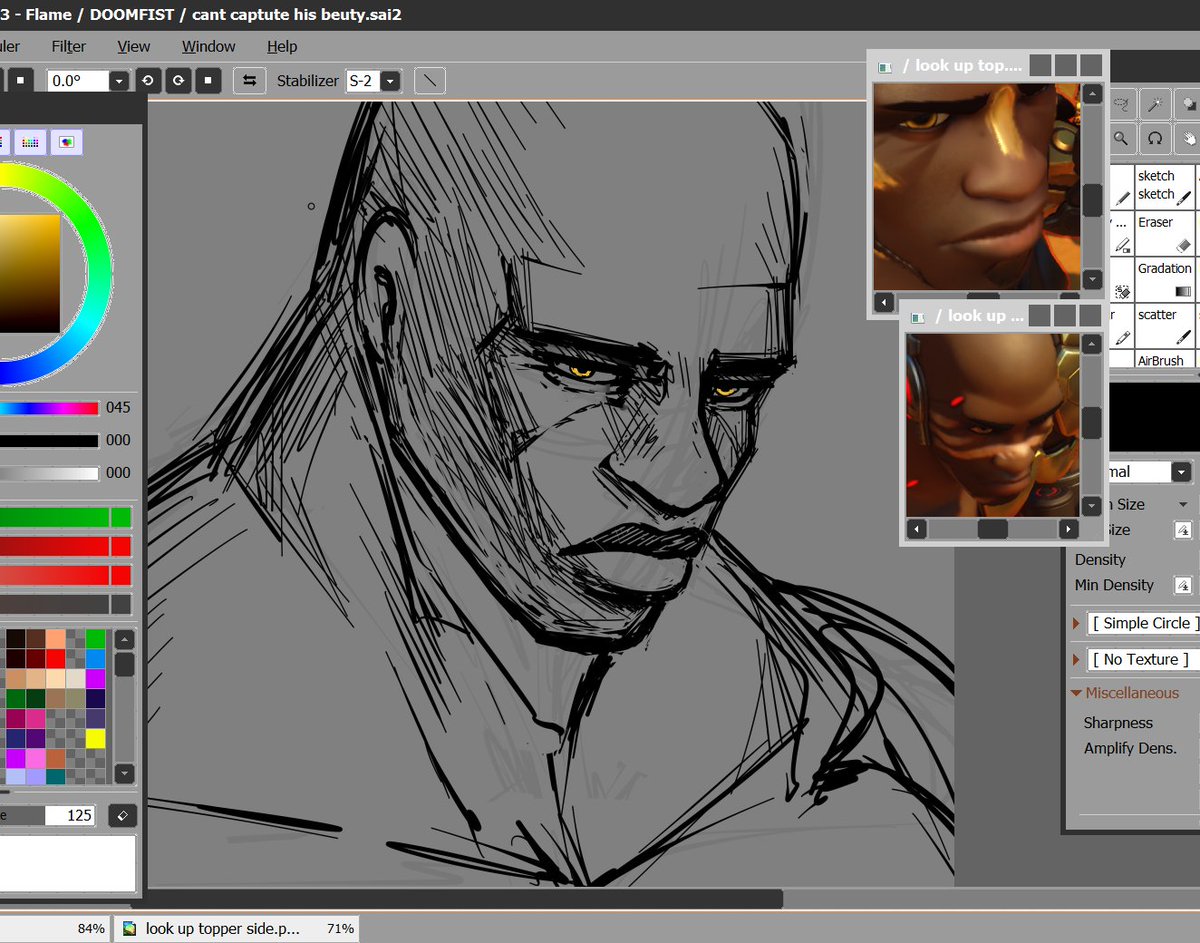Open the Stabilizer S-2 dropdown

click(390, 81)
